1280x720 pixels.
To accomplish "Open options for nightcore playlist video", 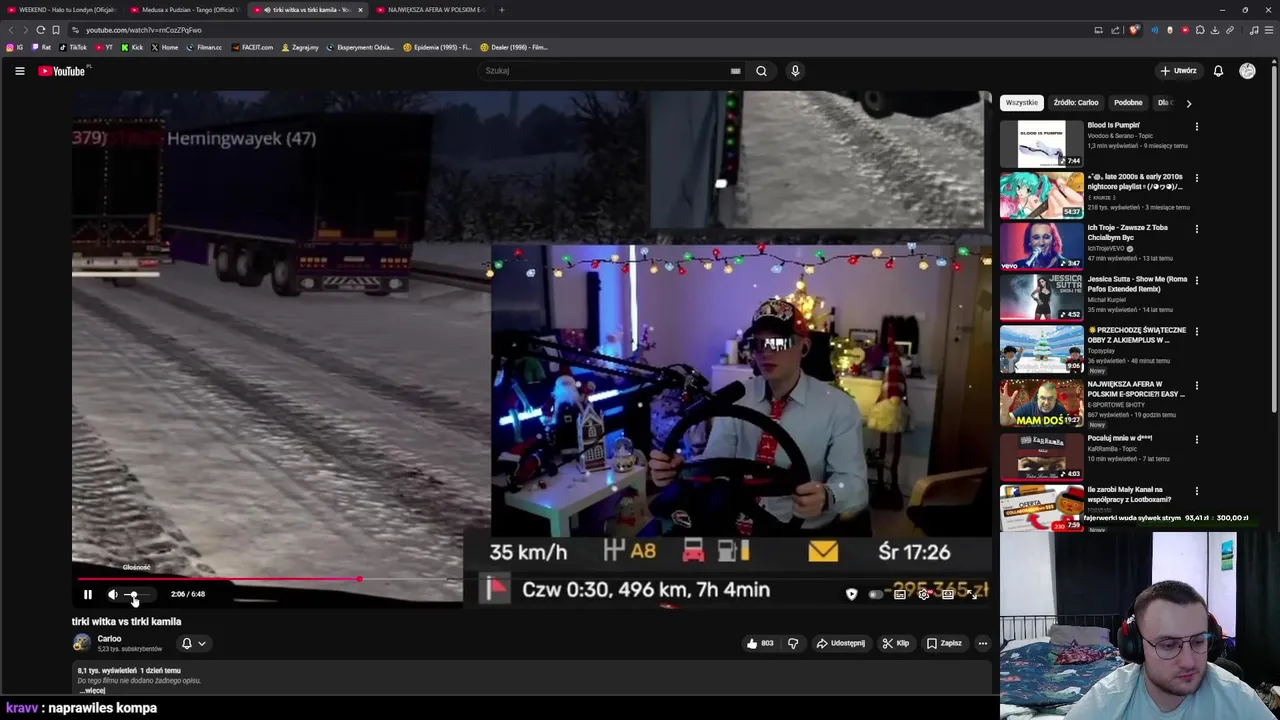I will click(x=1196, y=178).
